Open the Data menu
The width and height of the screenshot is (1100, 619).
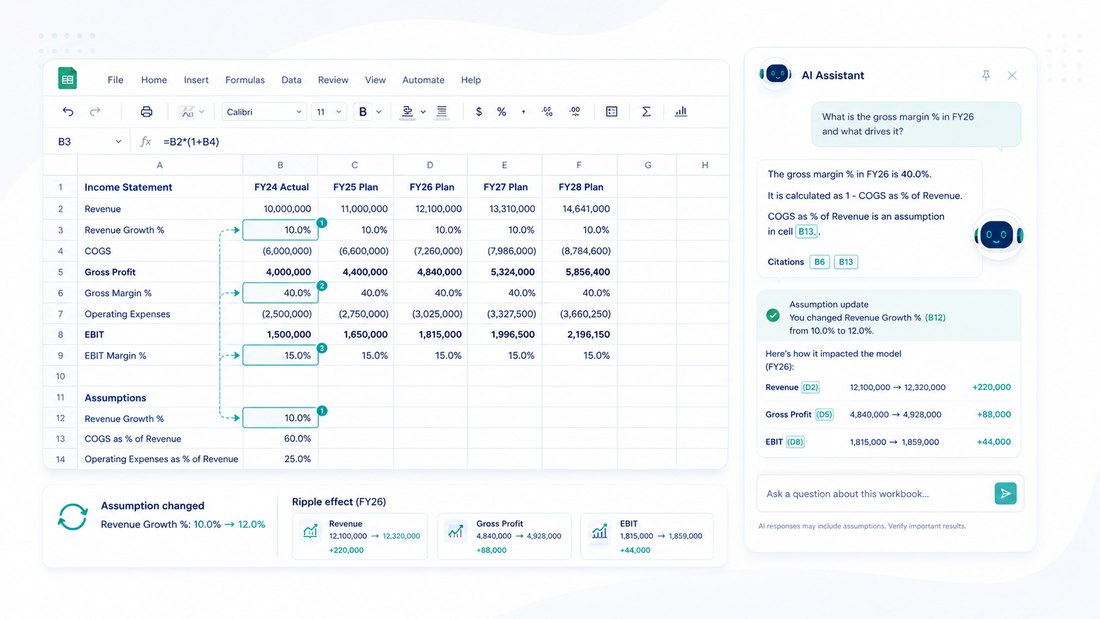click(x=291, y=80)
